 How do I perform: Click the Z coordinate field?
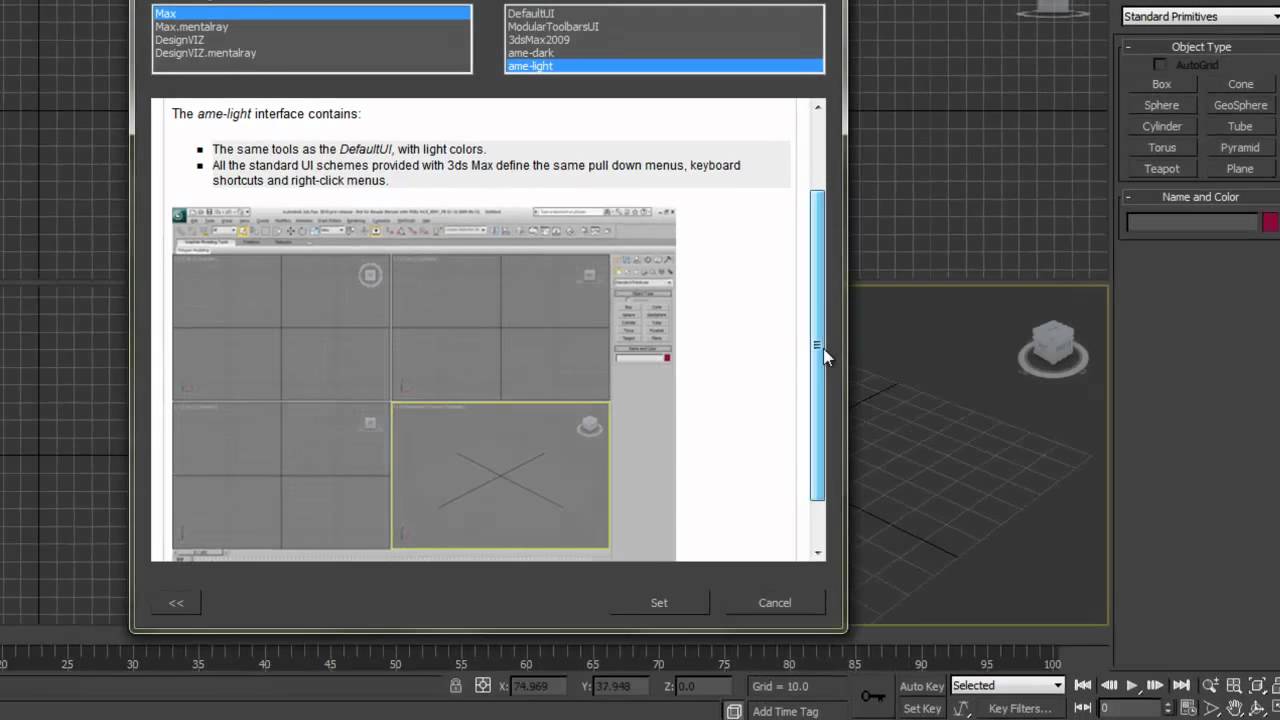705,686
